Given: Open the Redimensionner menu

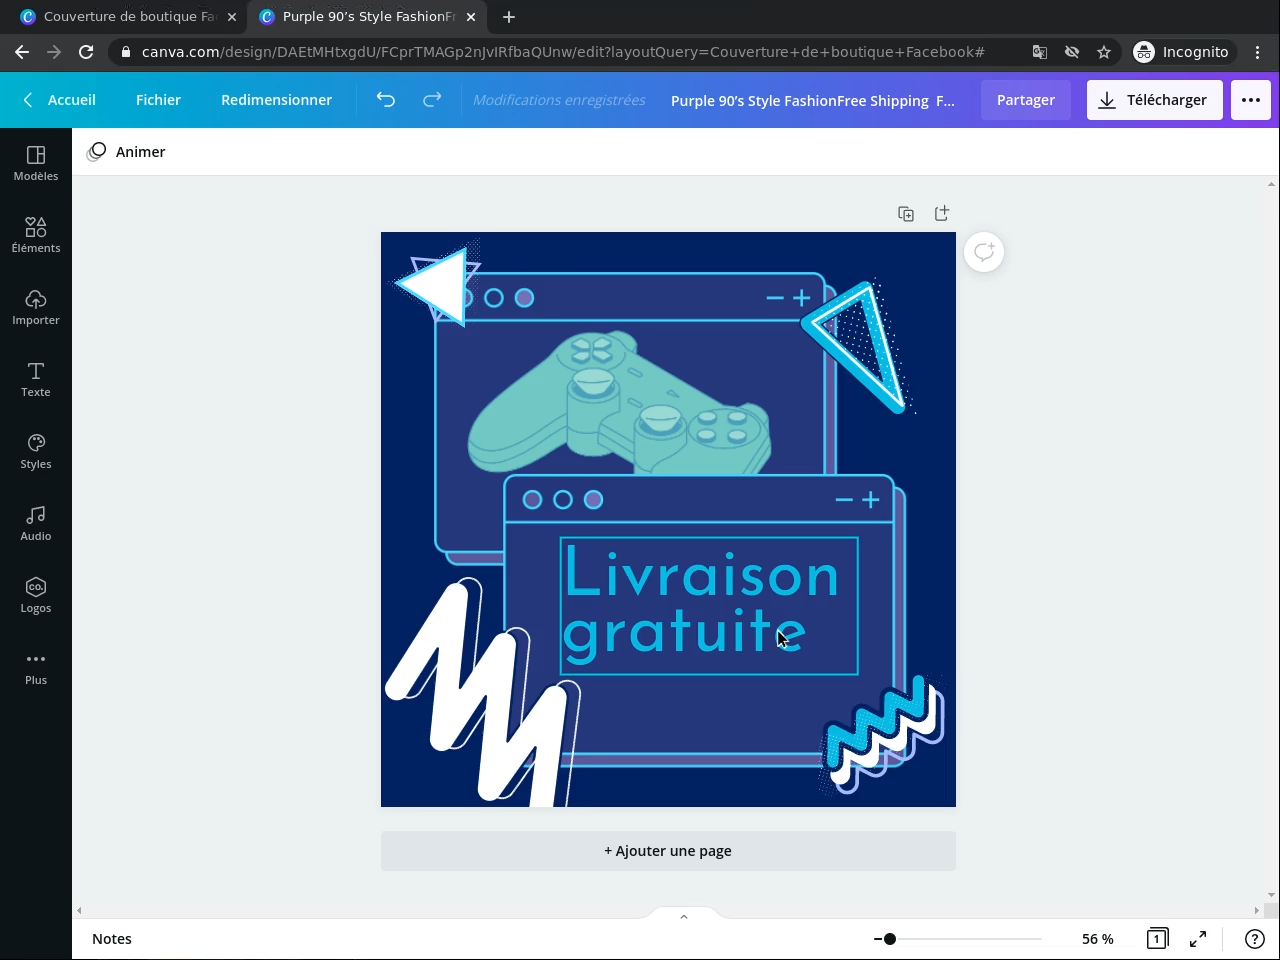Looking at the screenshot, I should pos(276,100).
